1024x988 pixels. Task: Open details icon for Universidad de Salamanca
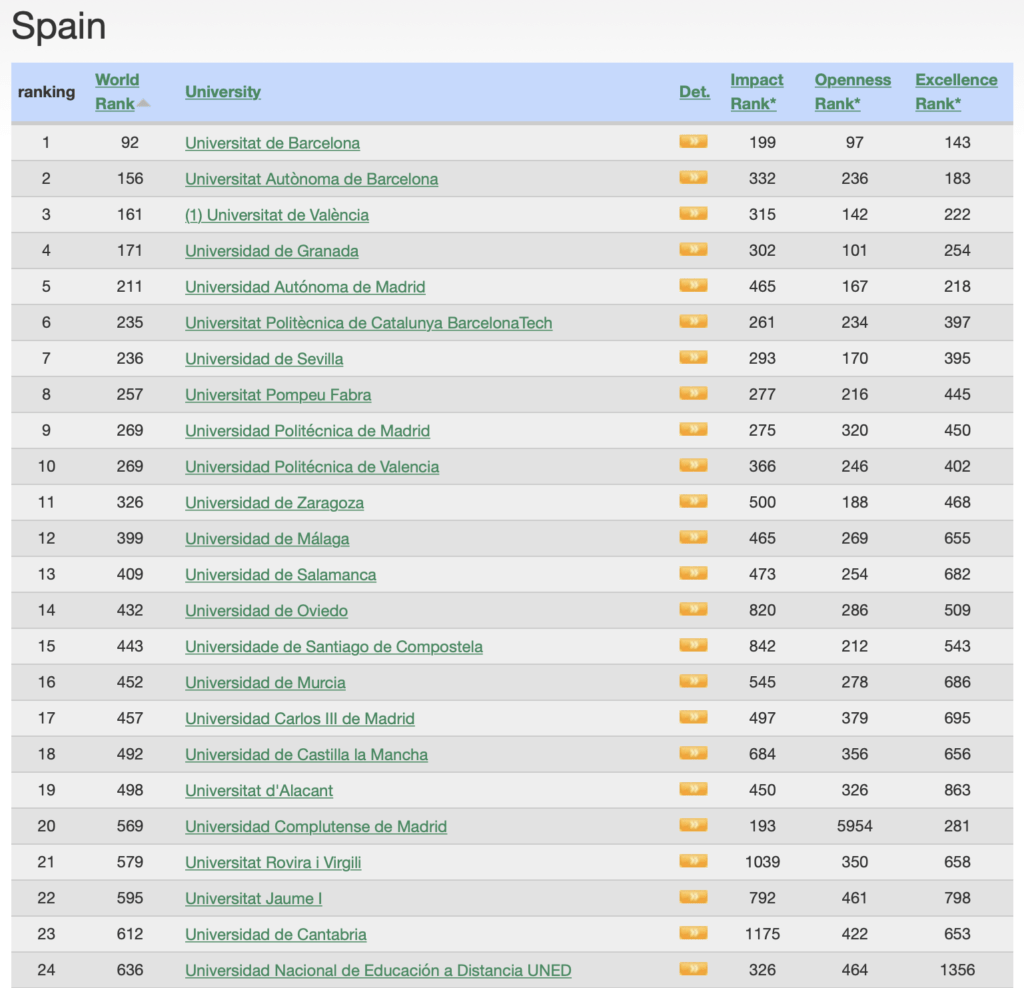tap(693, 573)
